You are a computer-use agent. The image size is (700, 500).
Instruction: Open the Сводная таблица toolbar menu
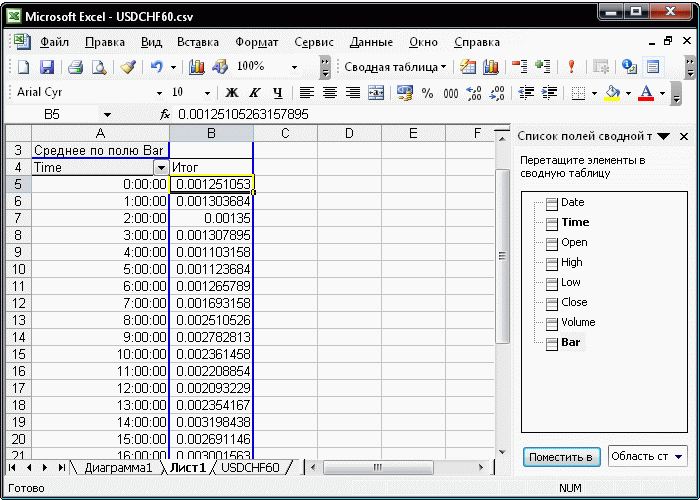(x=395, y=67)
